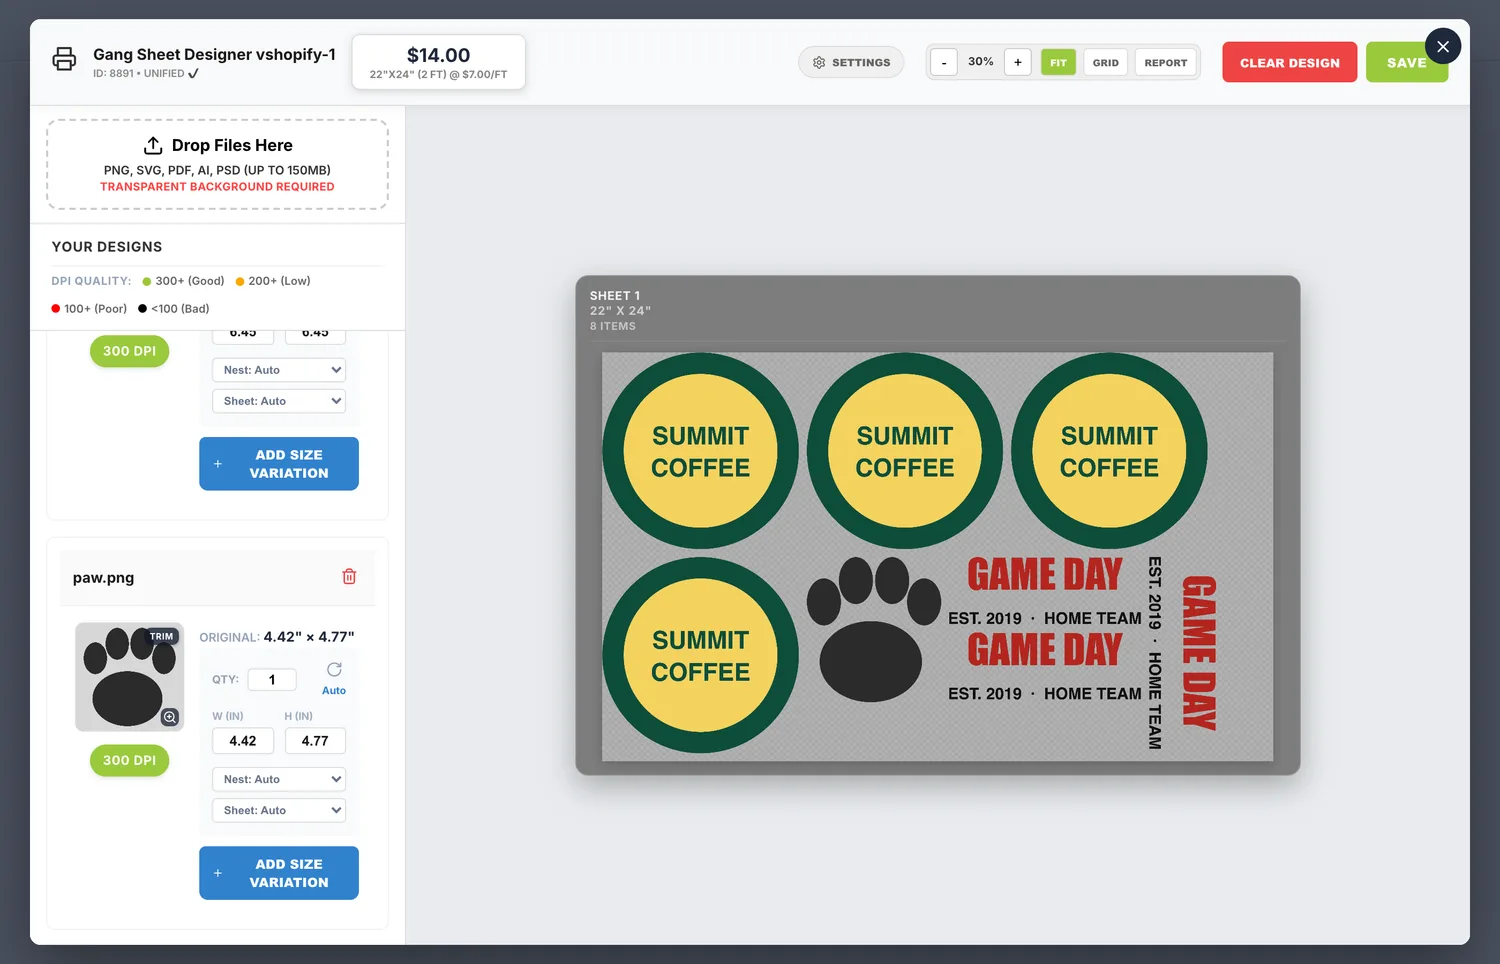Edit the paw.png width field 4.42
1500x964 pixels.
[x=243, y=740]
